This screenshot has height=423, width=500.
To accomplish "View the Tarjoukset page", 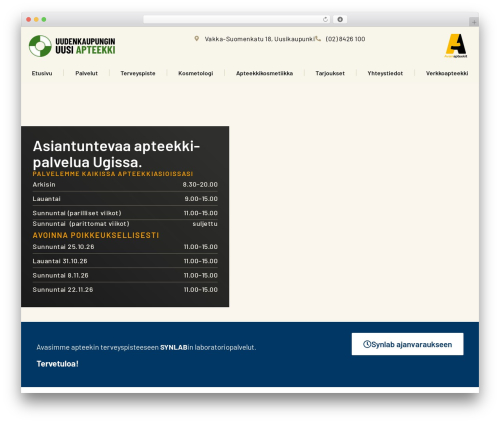I will 330,73.
